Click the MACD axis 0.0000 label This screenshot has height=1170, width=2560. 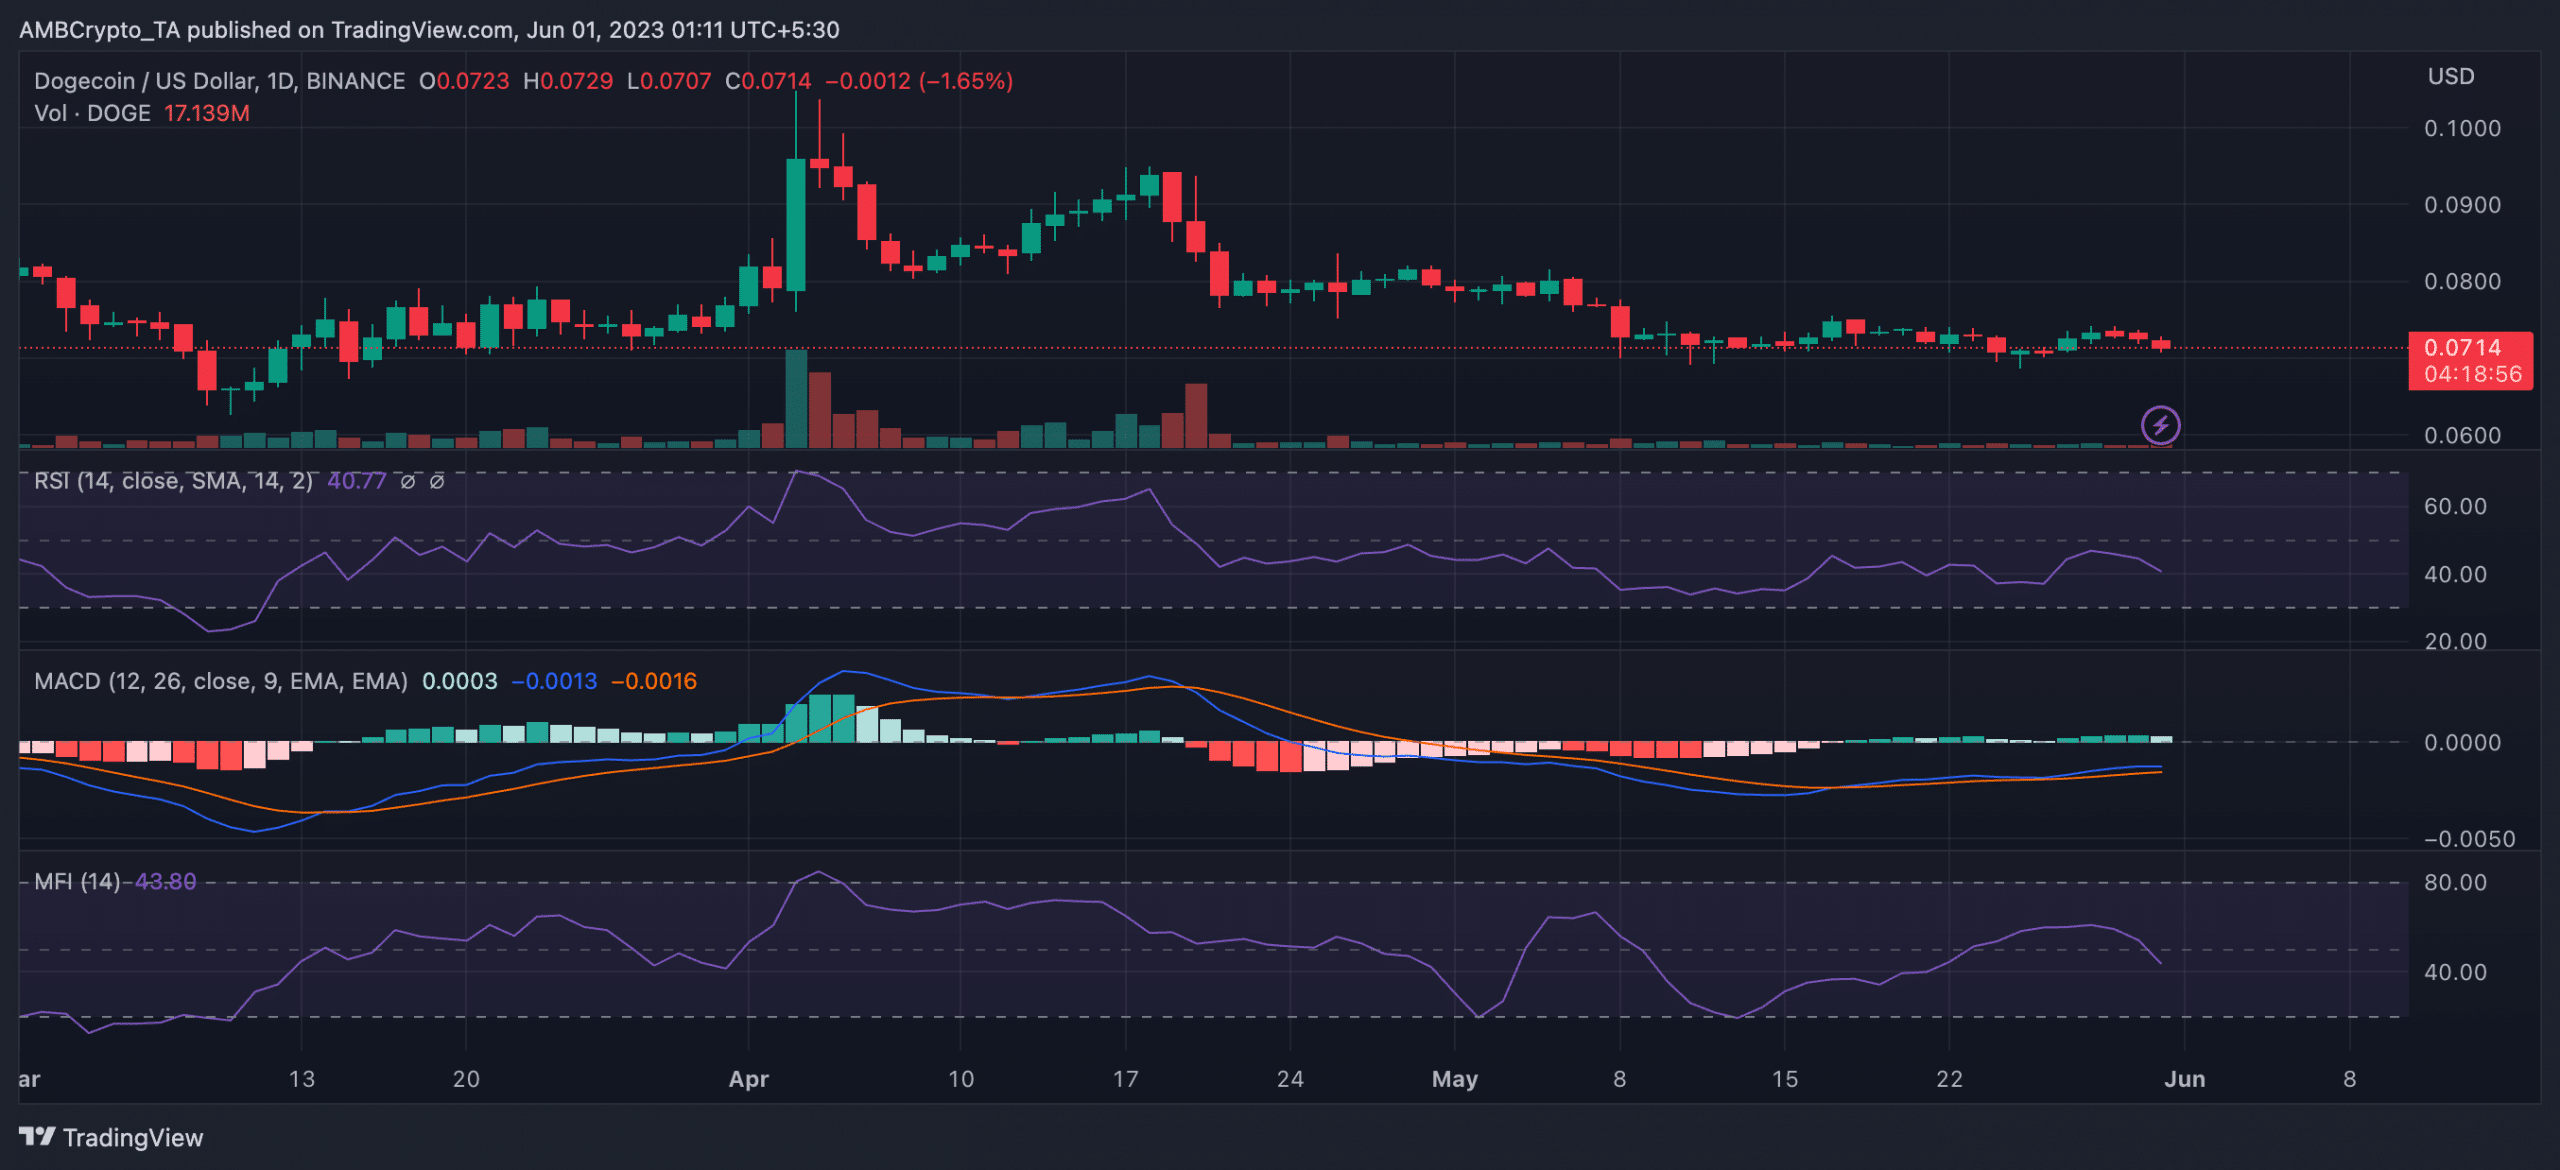click(x=2462, y=742)
